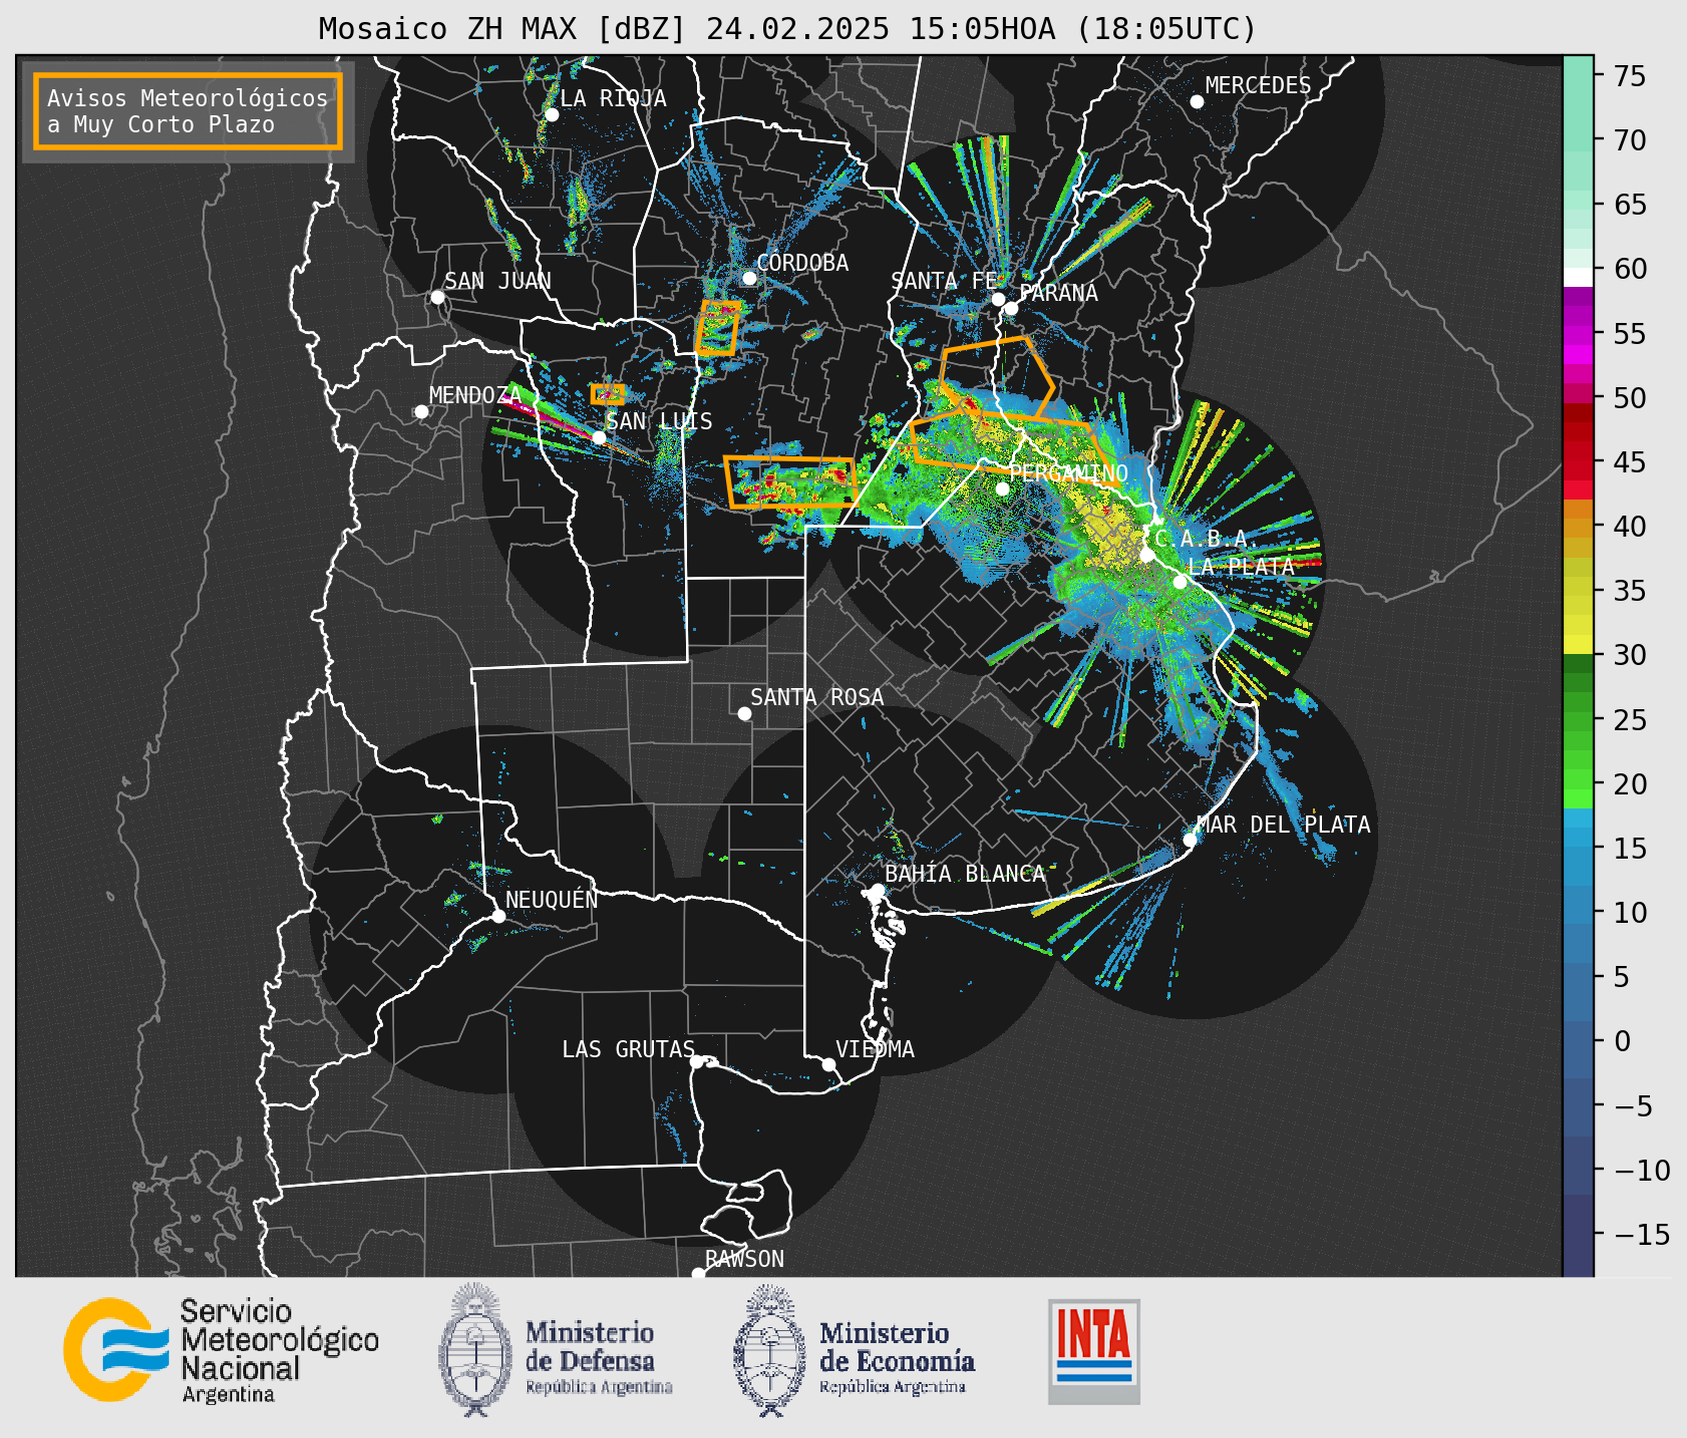The width and height of the screenshot is (1687, 1438).
Task: Click the orange warning box southwest of Córdoba
Action: click(718, 328)
